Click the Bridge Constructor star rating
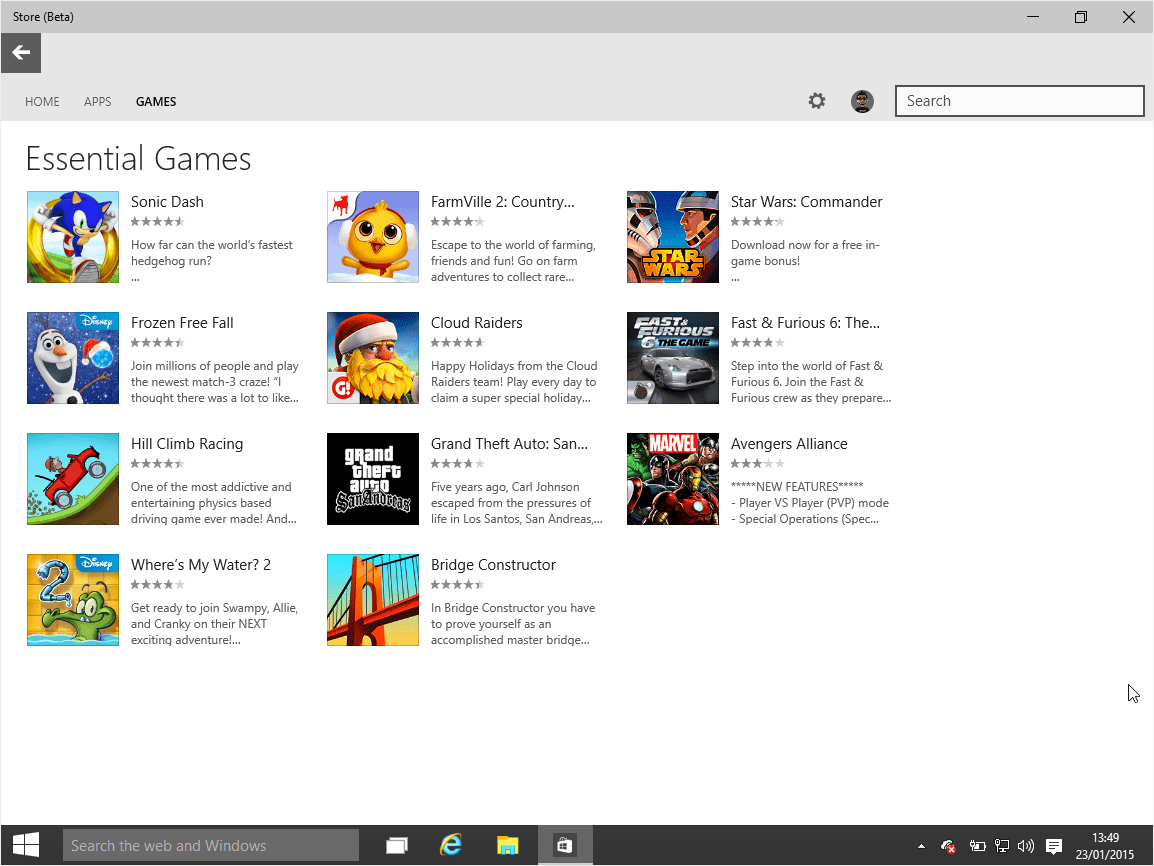Image resolution: width=1154 pixels, height=866 pixels. pos(458,584)
